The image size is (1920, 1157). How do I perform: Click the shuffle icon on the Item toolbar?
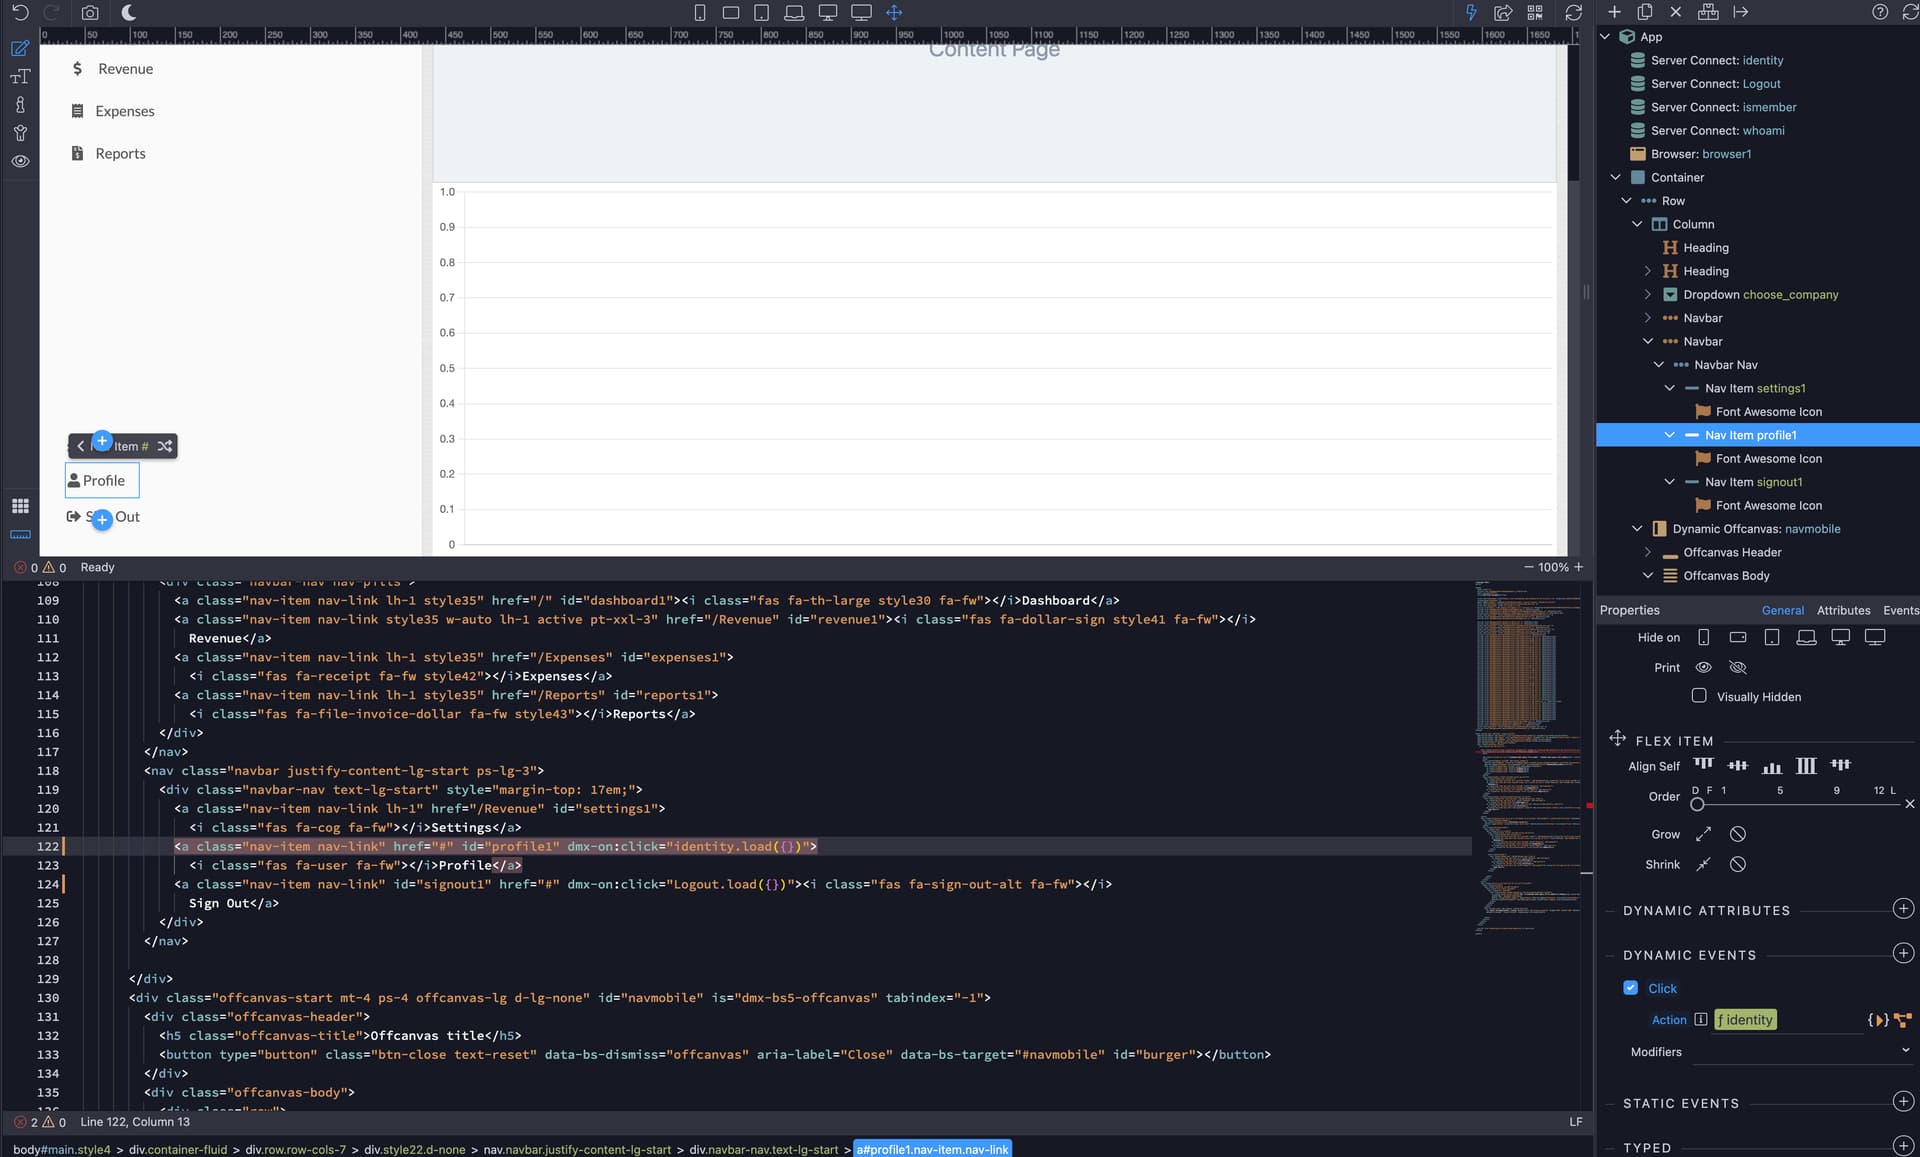point(165,446)
